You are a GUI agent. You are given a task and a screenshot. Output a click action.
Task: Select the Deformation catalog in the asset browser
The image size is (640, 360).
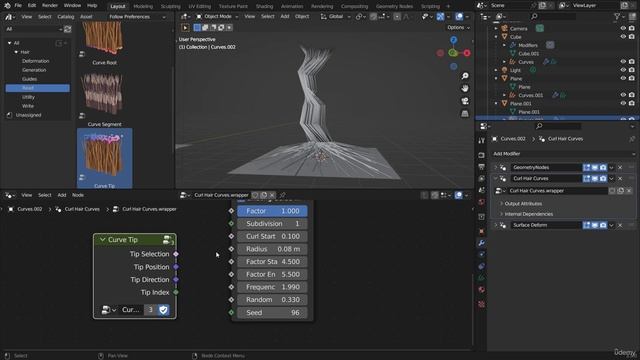(x=36, y=61)
